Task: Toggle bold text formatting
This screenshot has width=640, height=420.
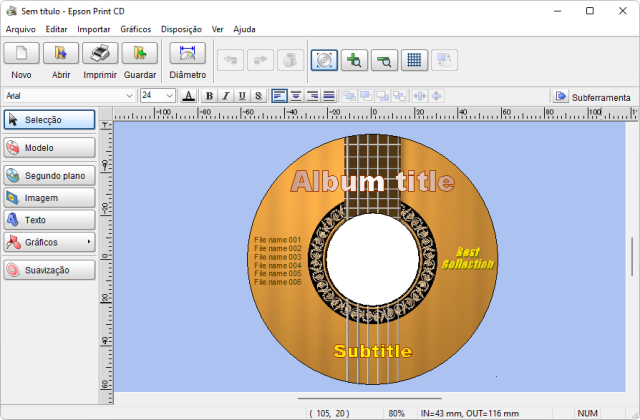Action: (x=209, y=96)
